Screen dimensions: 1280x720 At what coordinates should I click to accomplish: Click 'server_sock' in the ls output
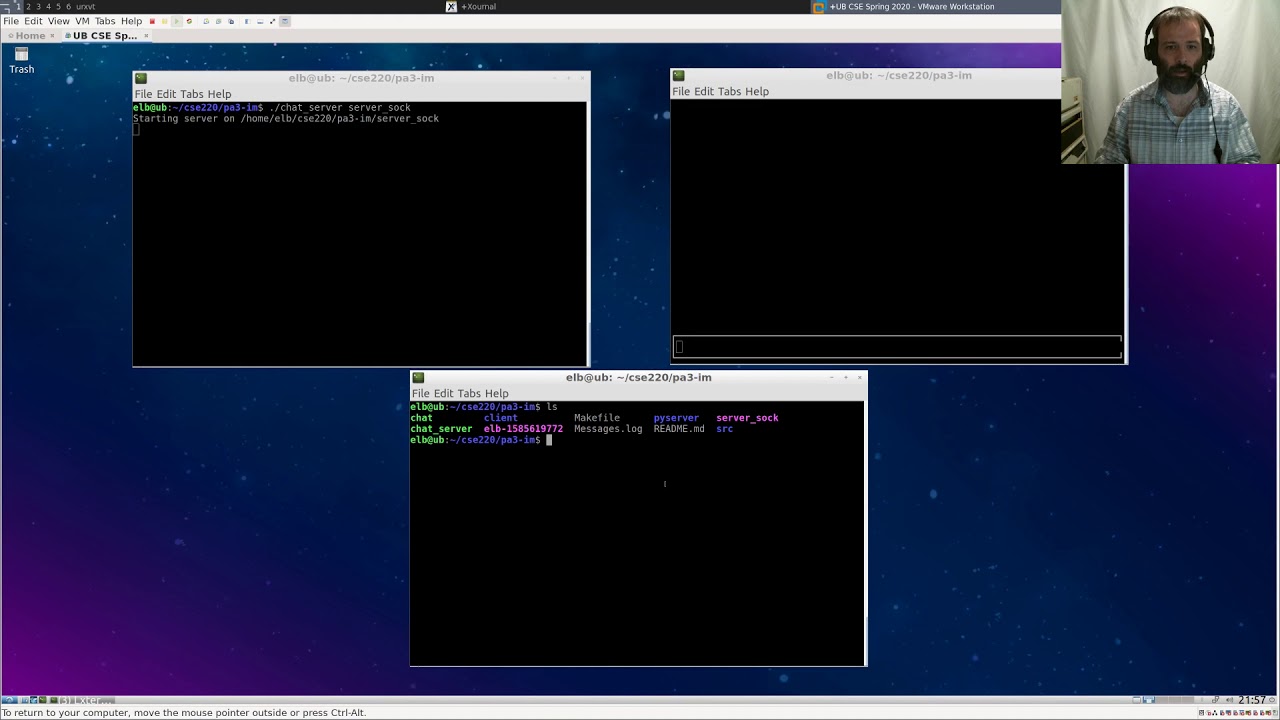(747, 418)
